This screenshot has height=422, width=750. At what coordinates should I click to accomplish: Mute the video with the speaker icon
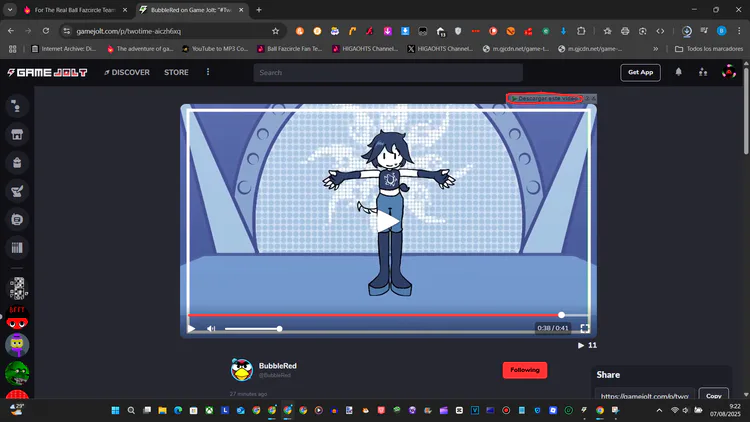(211, 329)
